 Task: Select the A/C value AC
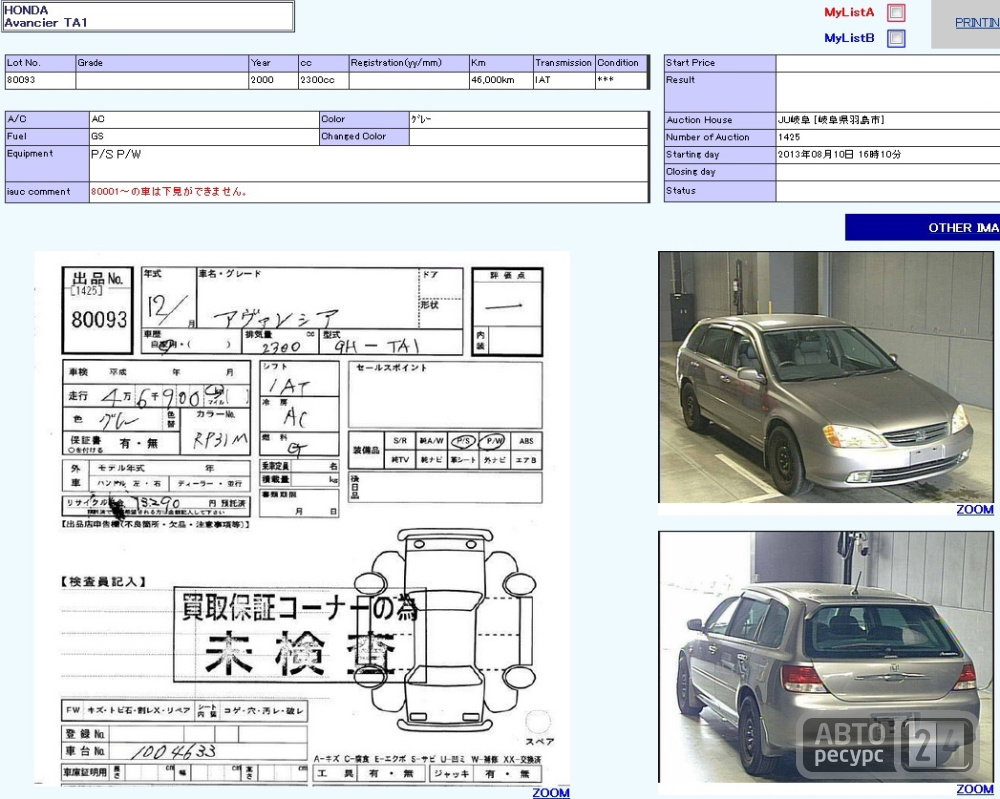[98, 119]
